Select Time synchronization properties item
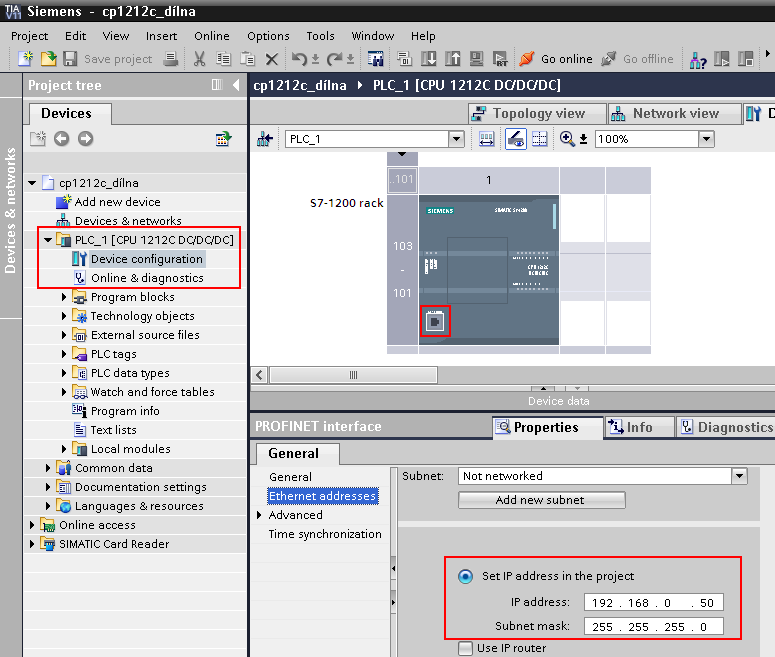 tap(325, 534)
